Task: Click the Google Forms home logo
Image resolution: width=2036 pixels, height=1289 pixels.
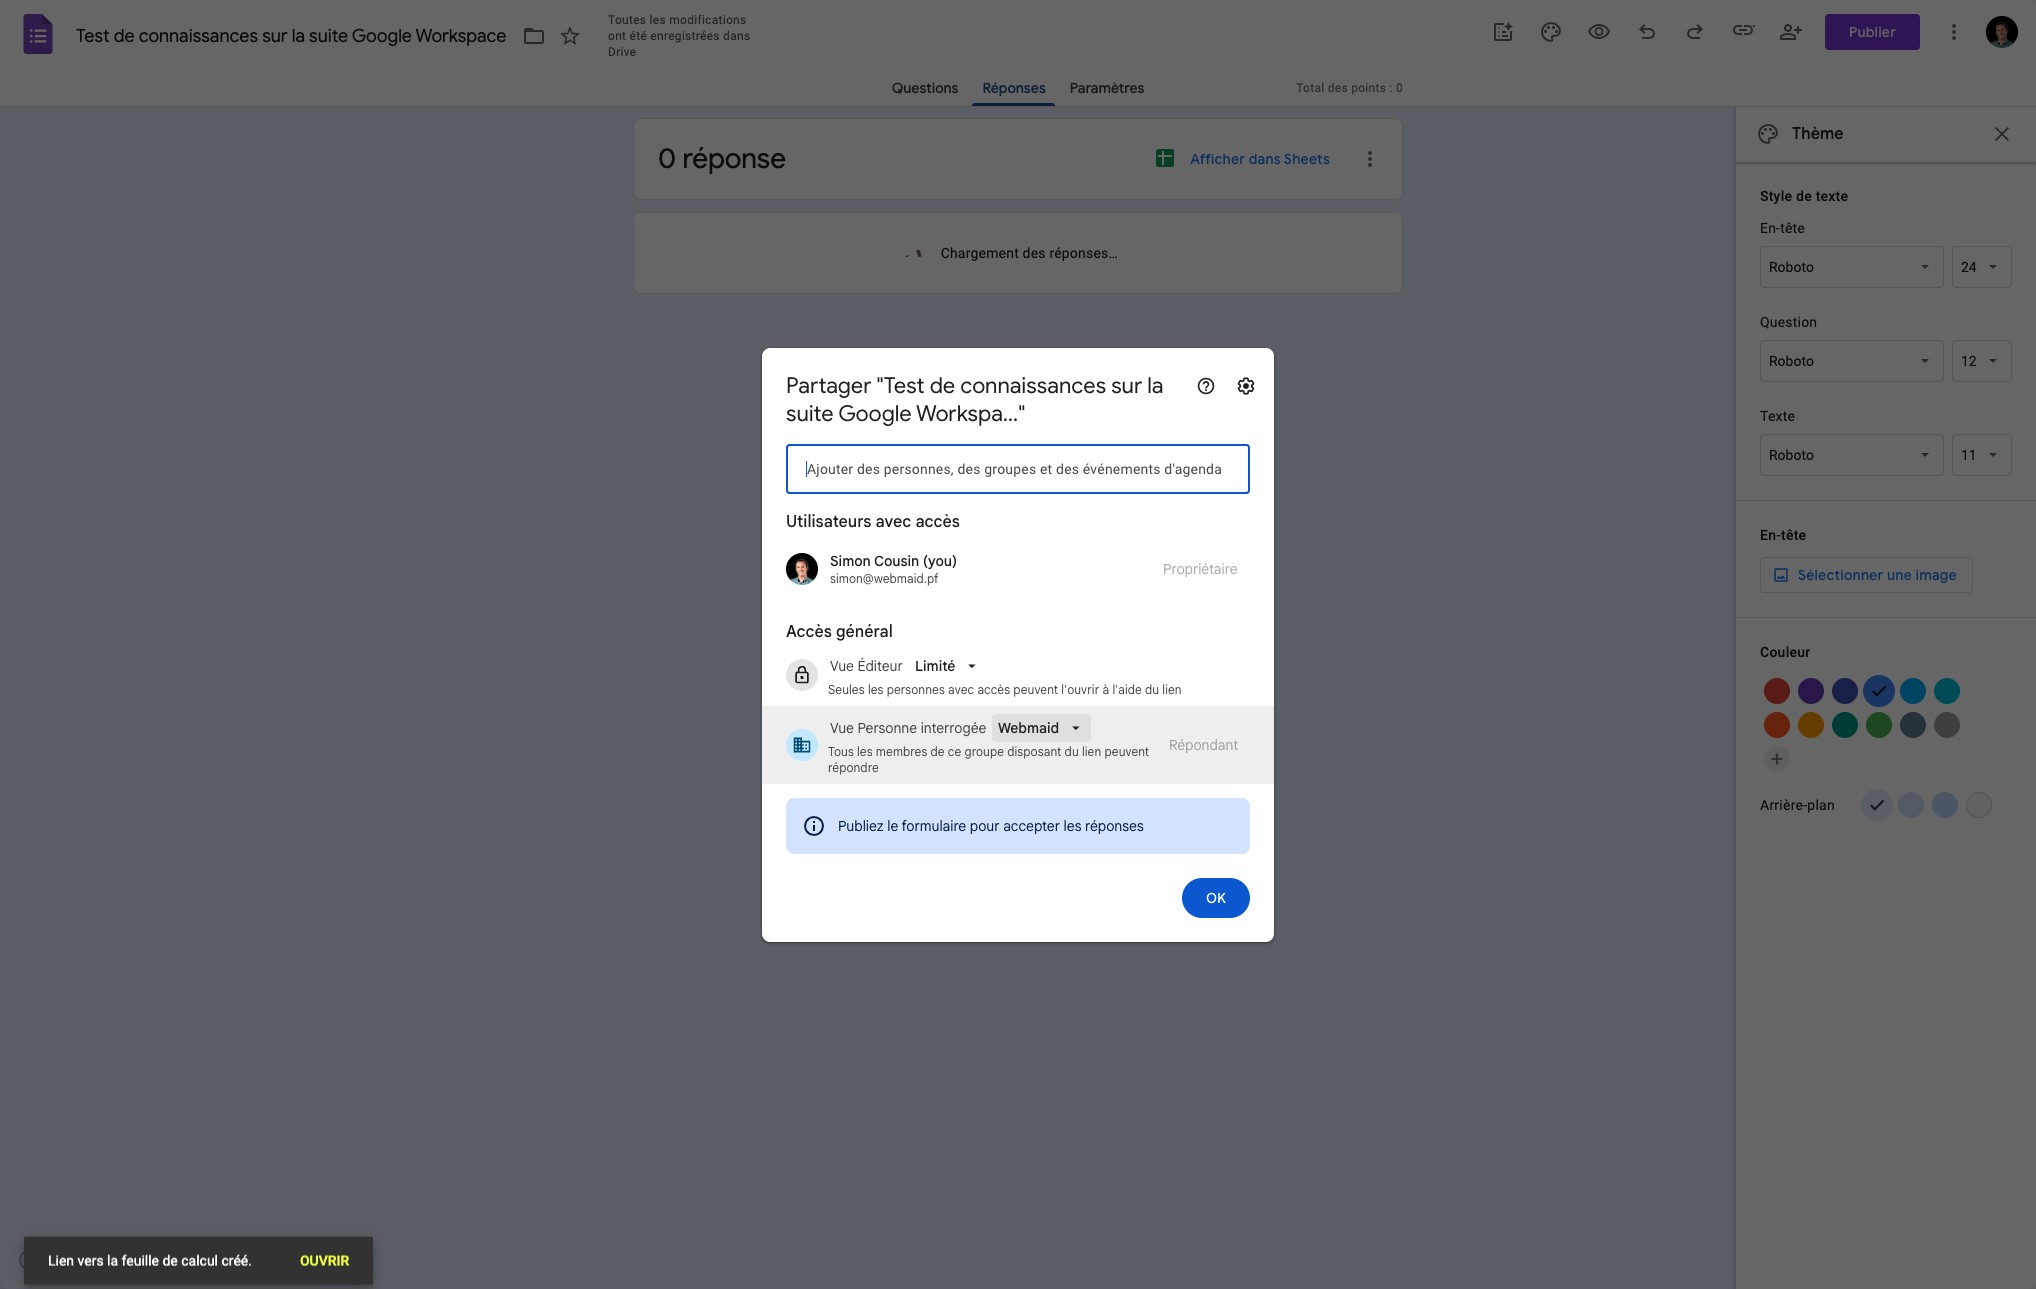Action: click(x=37, y=35)
